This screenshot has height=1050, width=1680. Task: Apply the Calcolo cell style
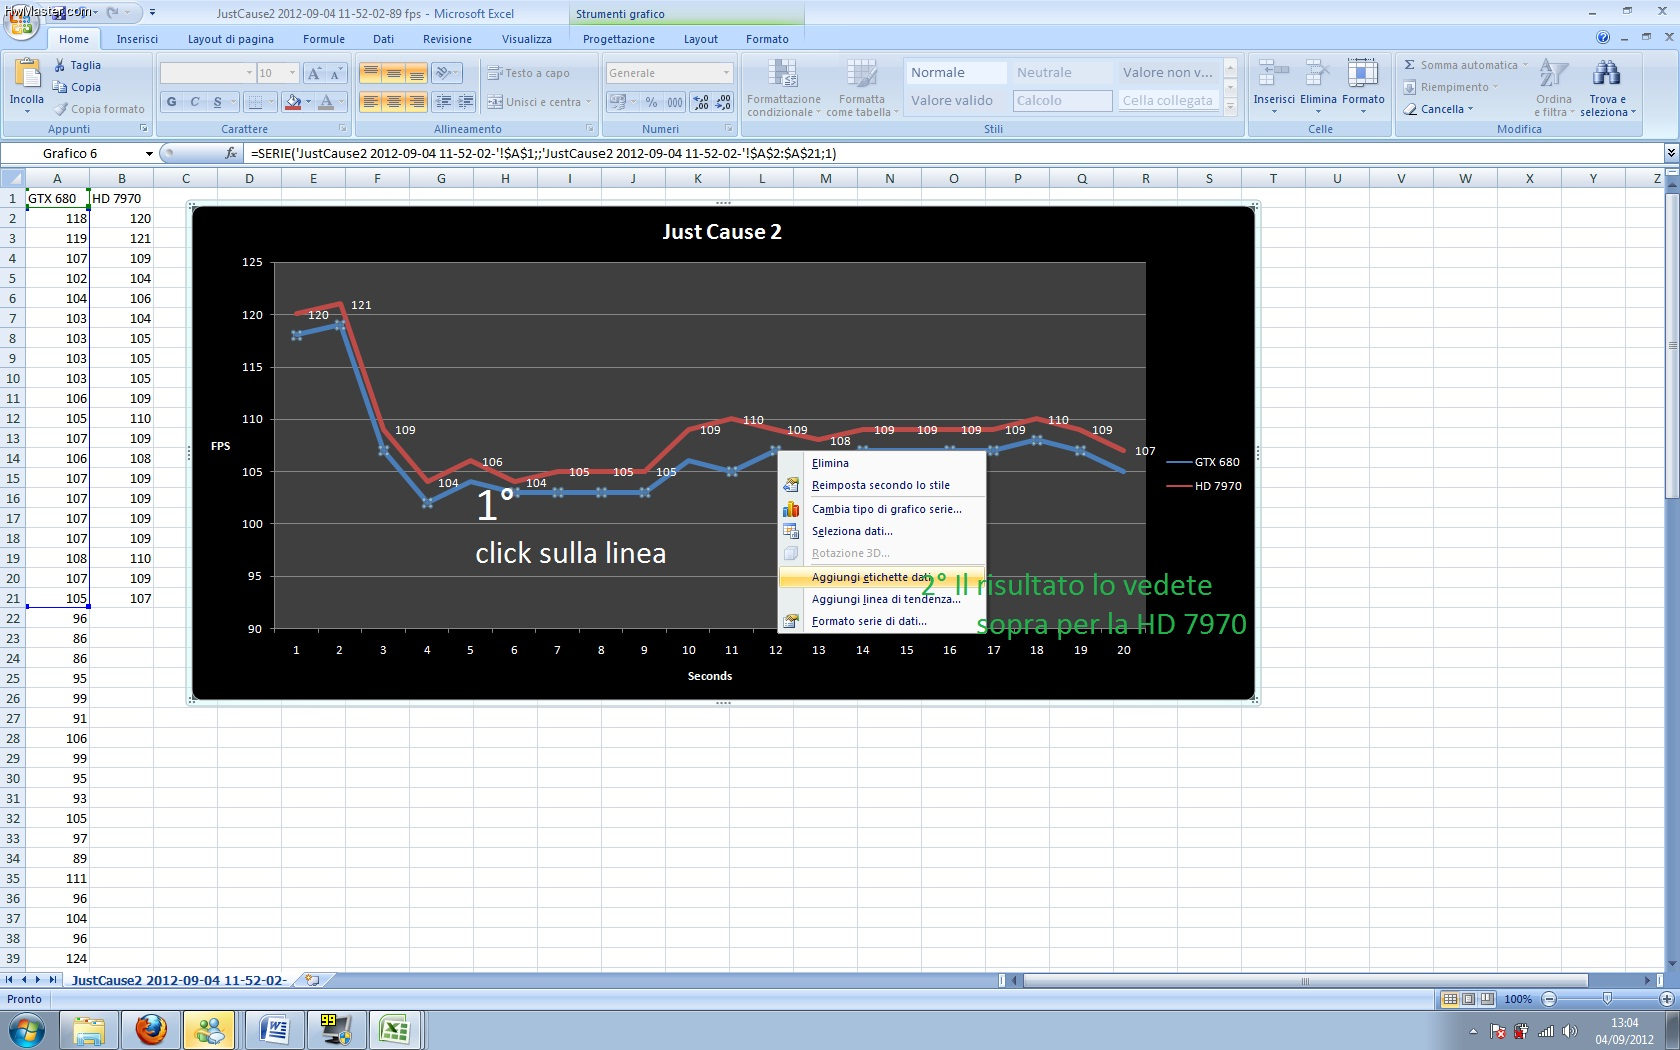[1062, 100]
